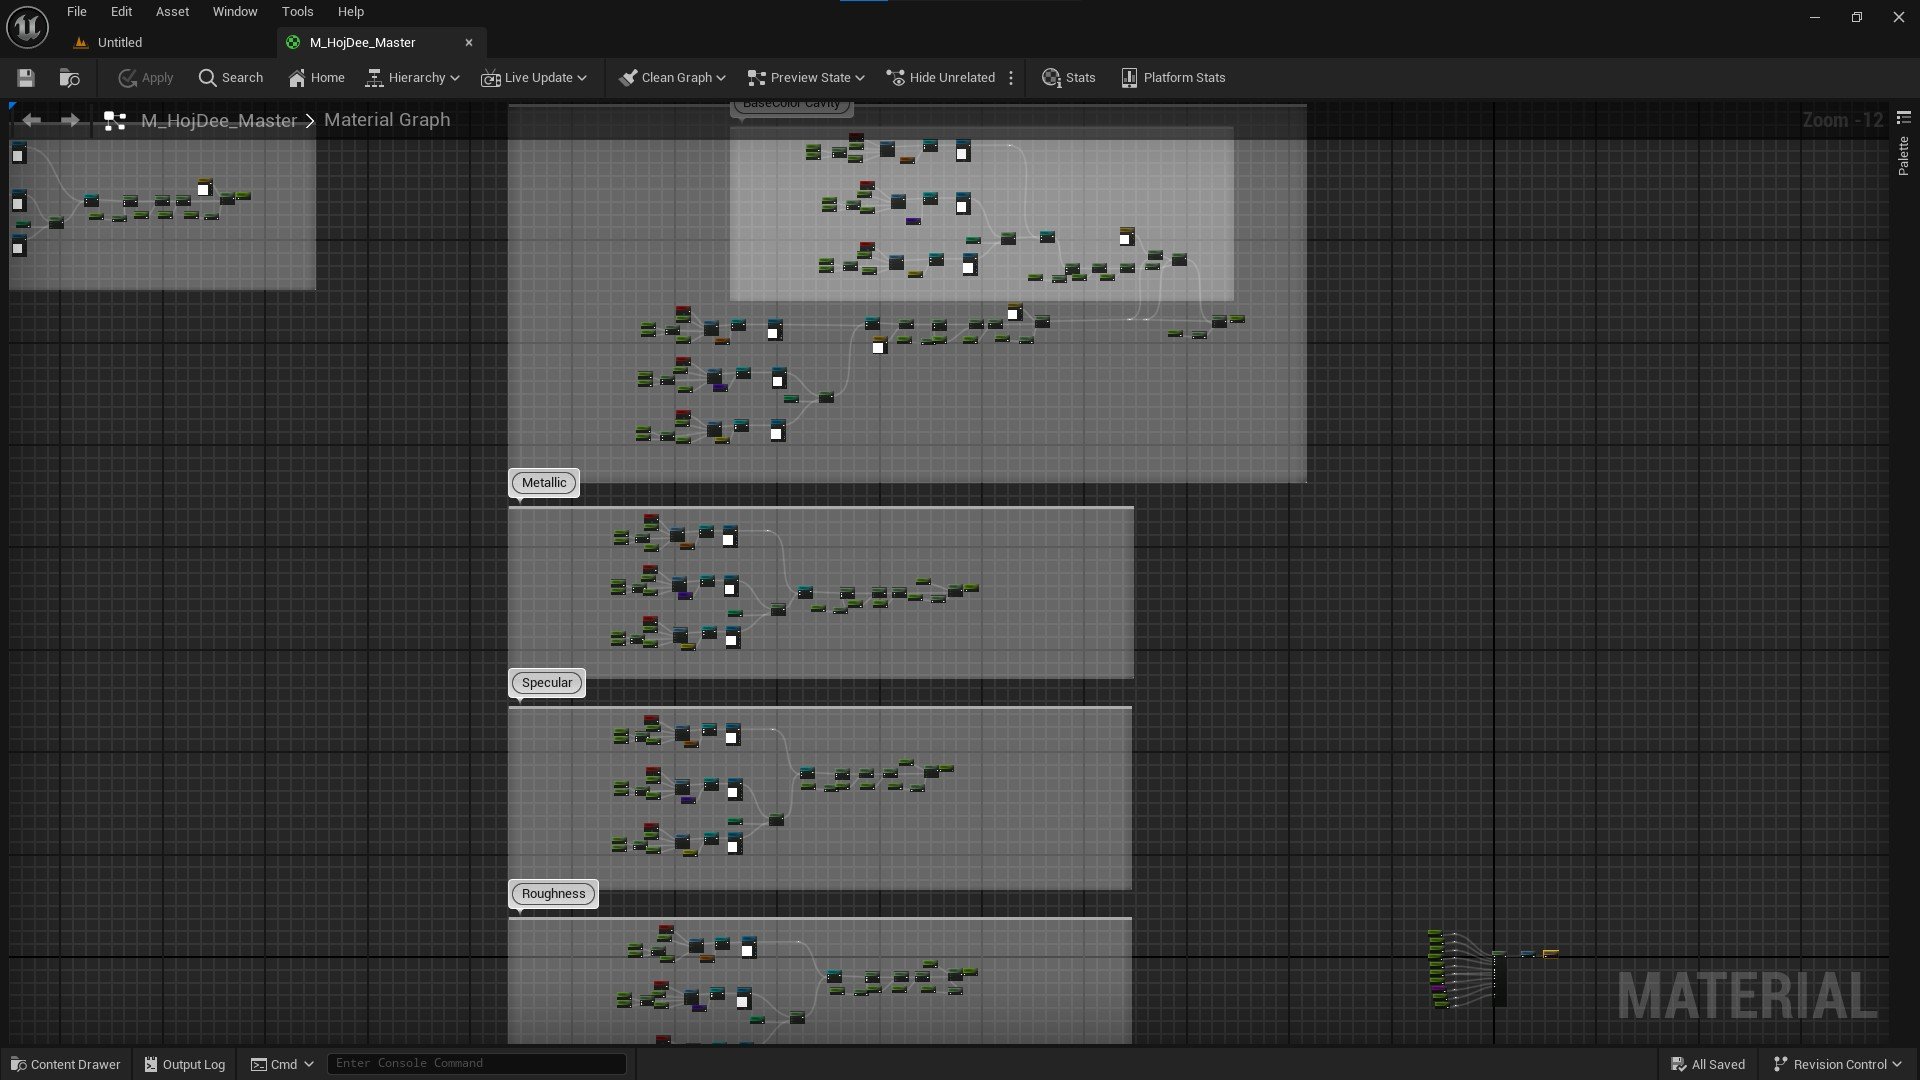This screenshot has width=1920, height=1080.
Task: Click the Save asset icon
Action: click(x=26, y=78)
